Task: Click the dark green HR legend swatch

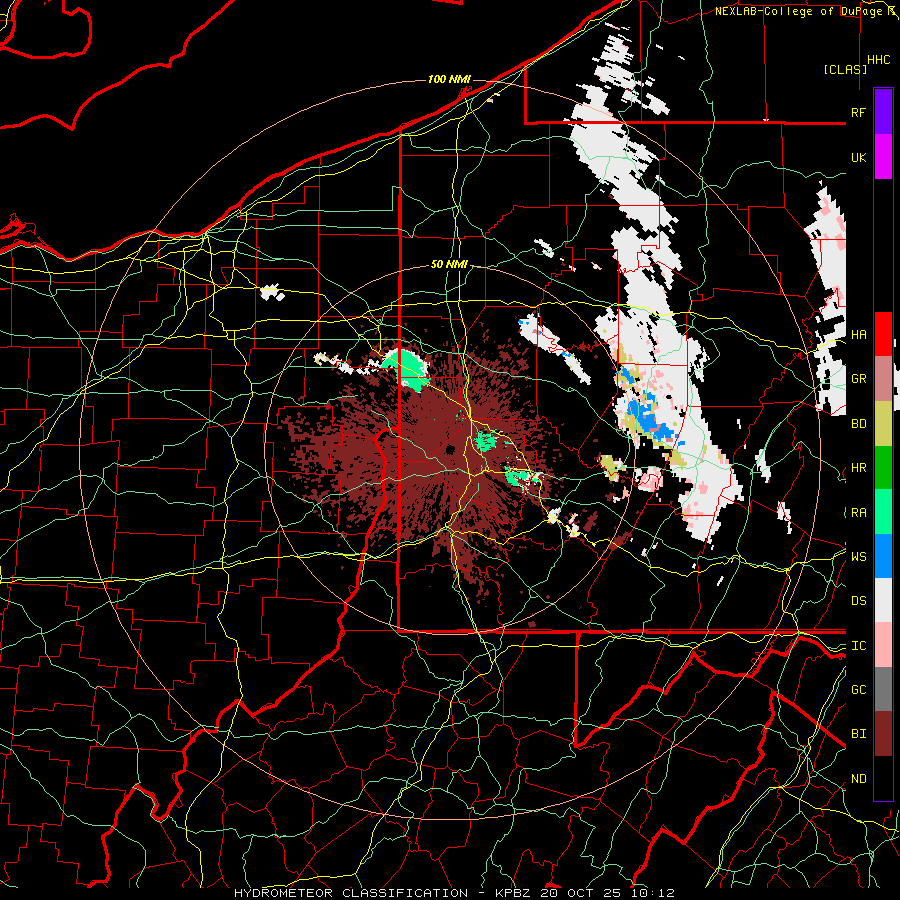Action: click(x=883, y=468)
